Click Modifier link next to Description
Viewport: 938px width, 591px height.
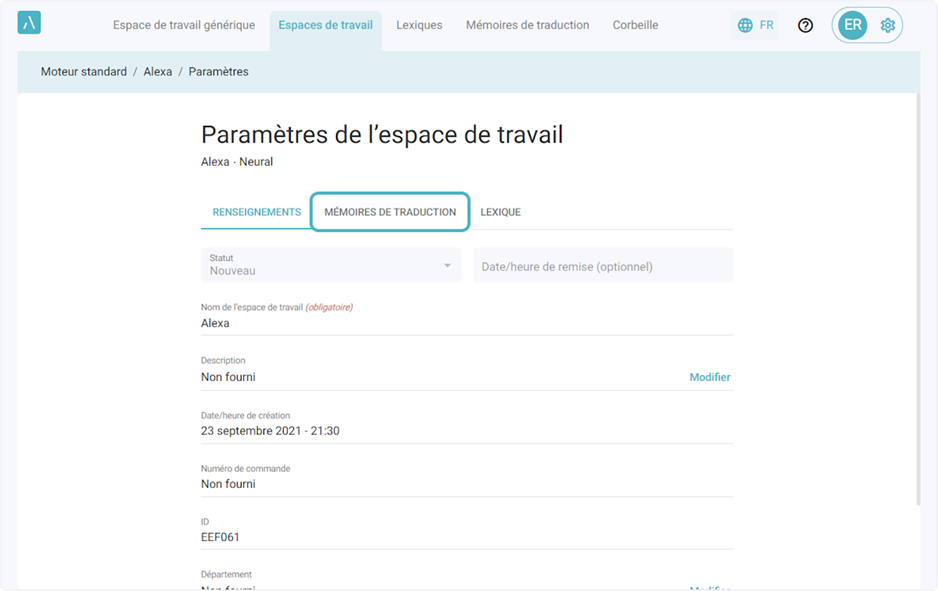pos(709,377)
